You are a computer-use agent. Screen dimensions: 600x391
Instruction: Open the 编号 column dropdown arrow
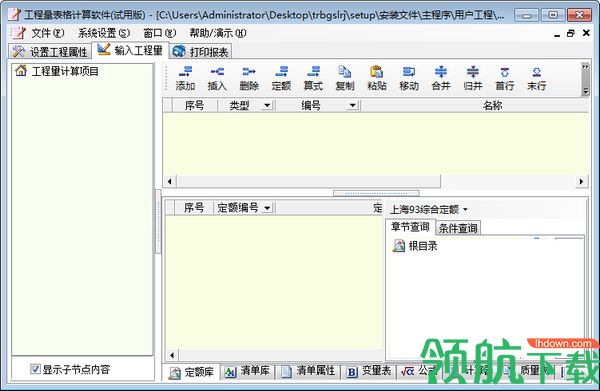pyautogui.click(x=352, y=105)
